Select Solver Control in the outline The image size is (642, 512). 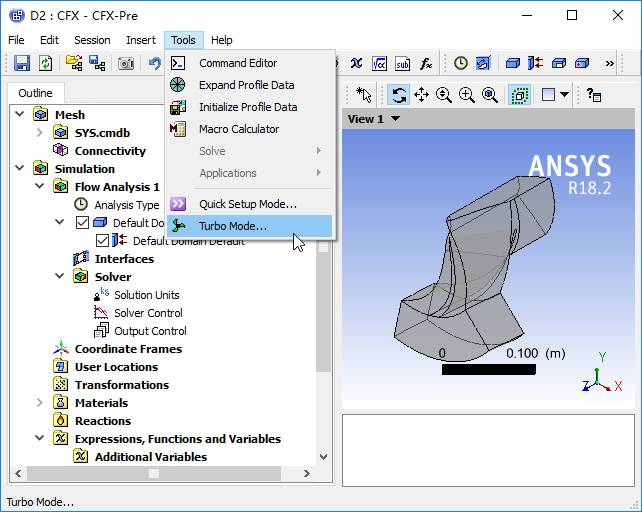click(148, 313)
